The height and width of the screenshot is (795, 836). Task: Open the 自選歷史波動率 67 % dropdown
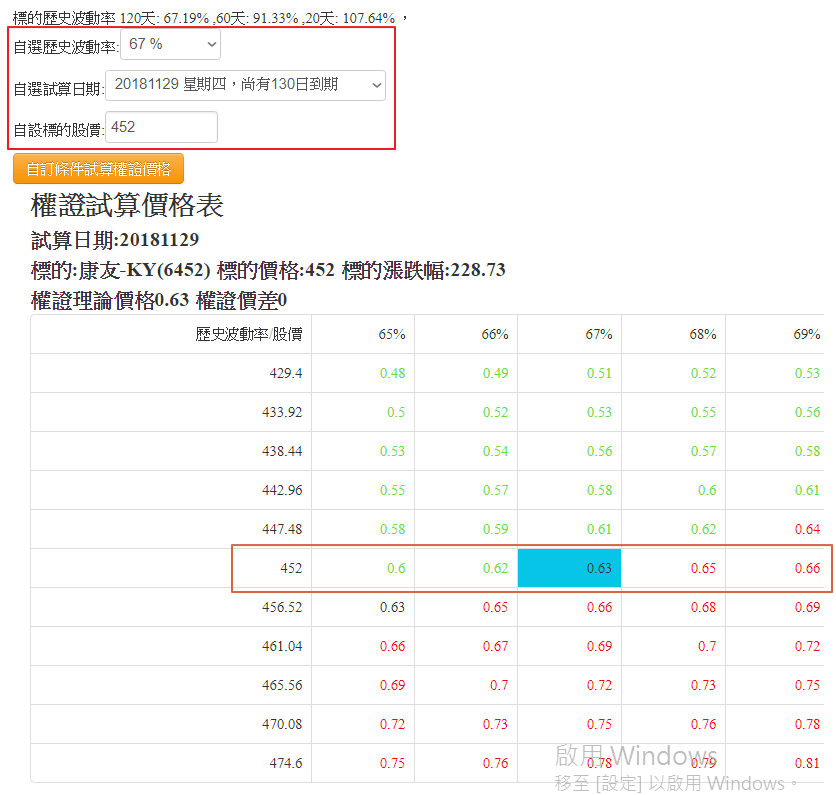171,44
